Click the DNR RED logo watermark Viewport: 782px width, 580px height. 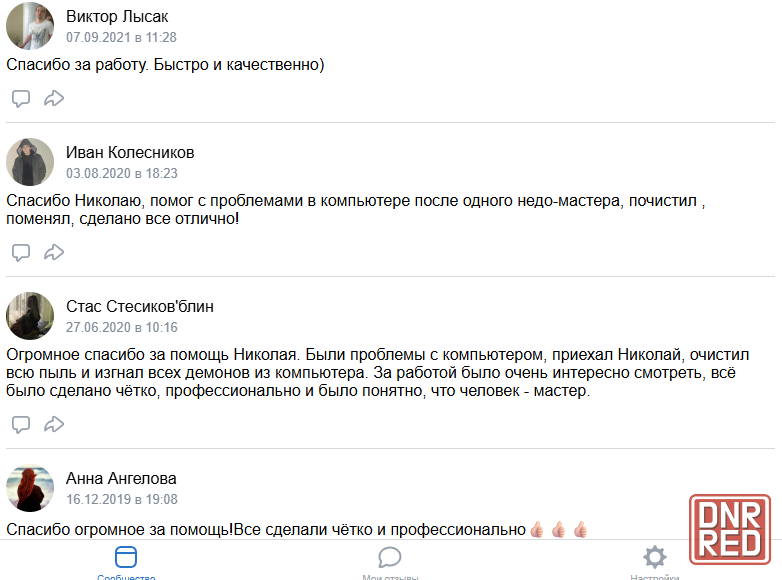point(730,529)
